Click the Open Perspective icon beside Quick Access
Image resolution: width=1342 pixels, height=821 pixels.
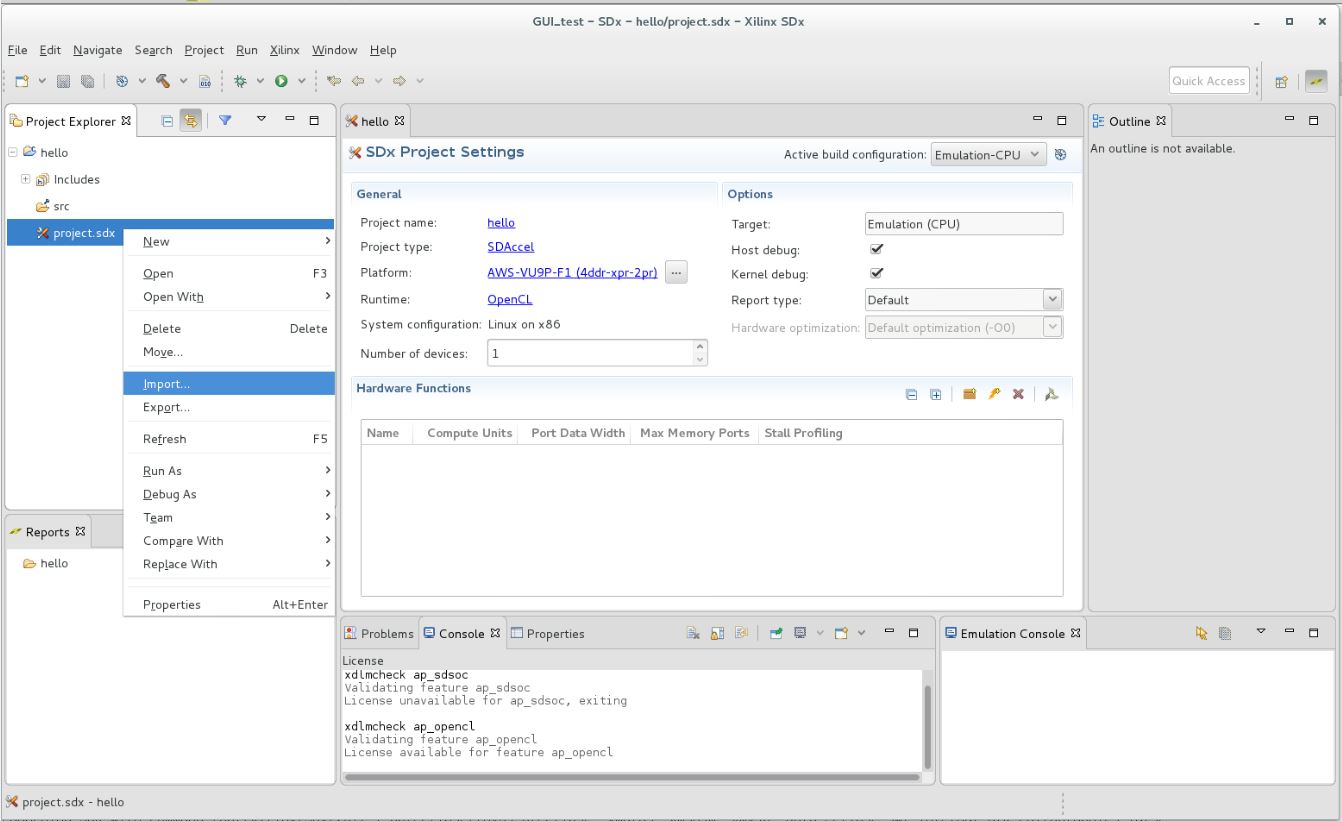tap(1279, 81)
